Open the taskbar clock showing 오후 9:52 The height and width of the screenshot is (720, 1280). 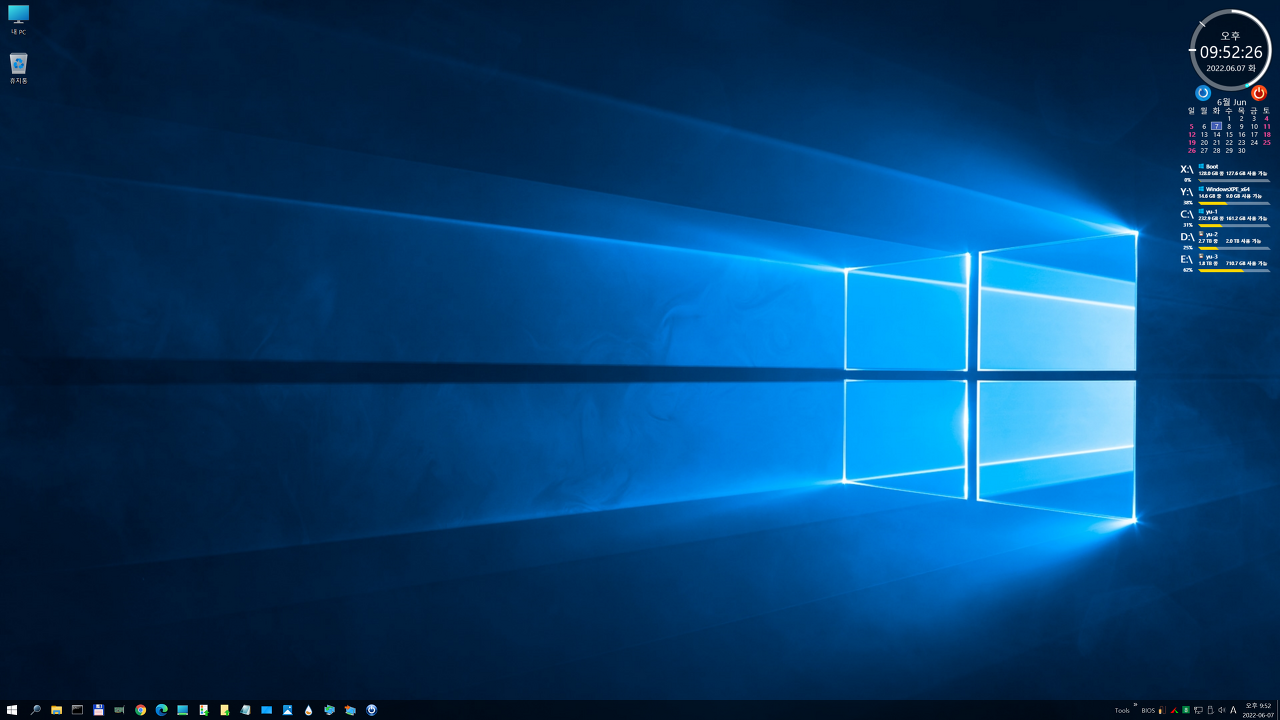pyautogui.click(x=1258, y=710)
